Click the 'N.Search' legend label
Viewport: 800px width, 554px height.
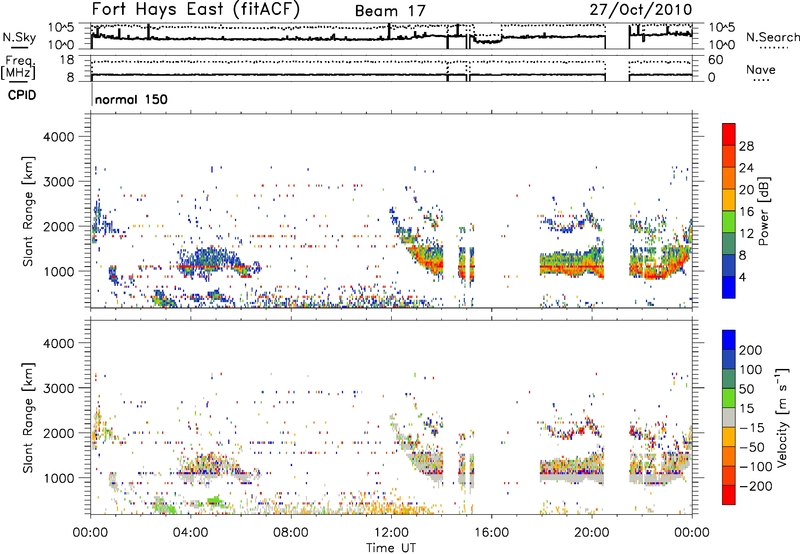[x=772, y=37]
